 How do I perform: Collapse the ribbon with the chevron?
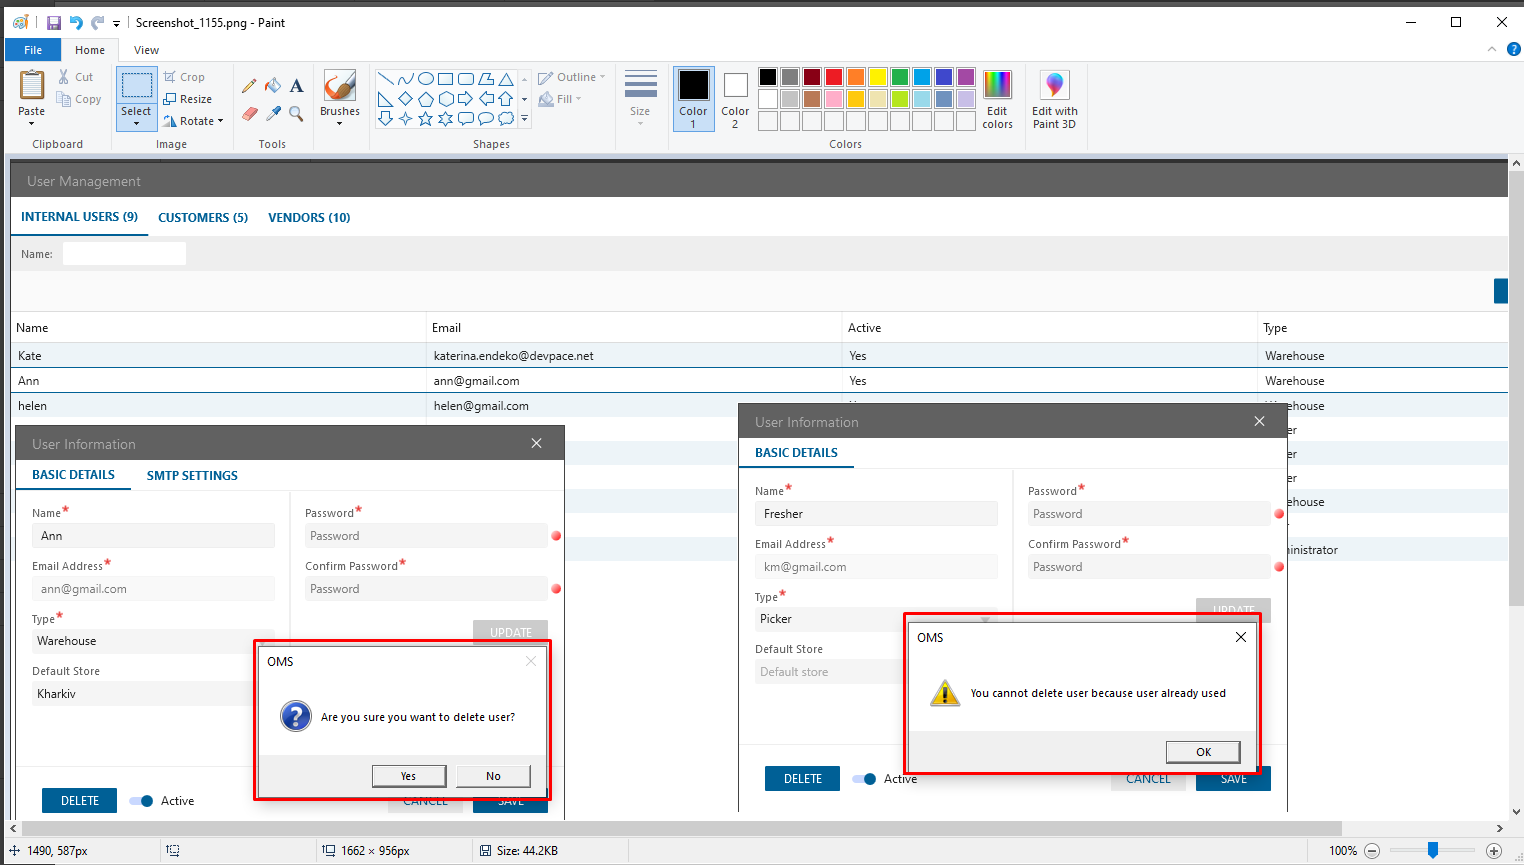point(1492,49)
